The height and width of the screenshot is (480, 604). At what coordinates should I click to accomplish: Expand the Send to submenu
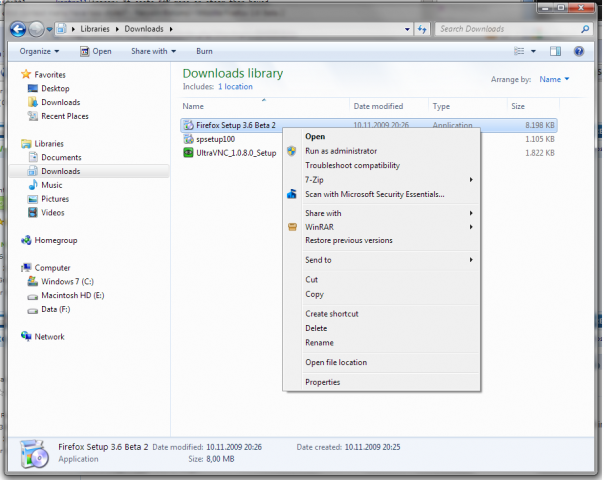click(x=390, y=260)
